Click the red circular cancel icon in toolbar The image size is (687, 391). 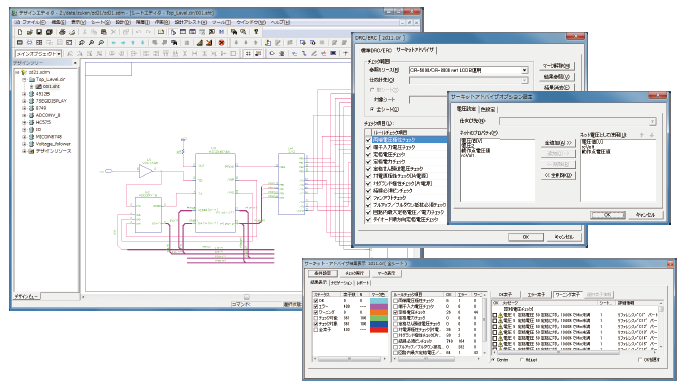[221, 43]
